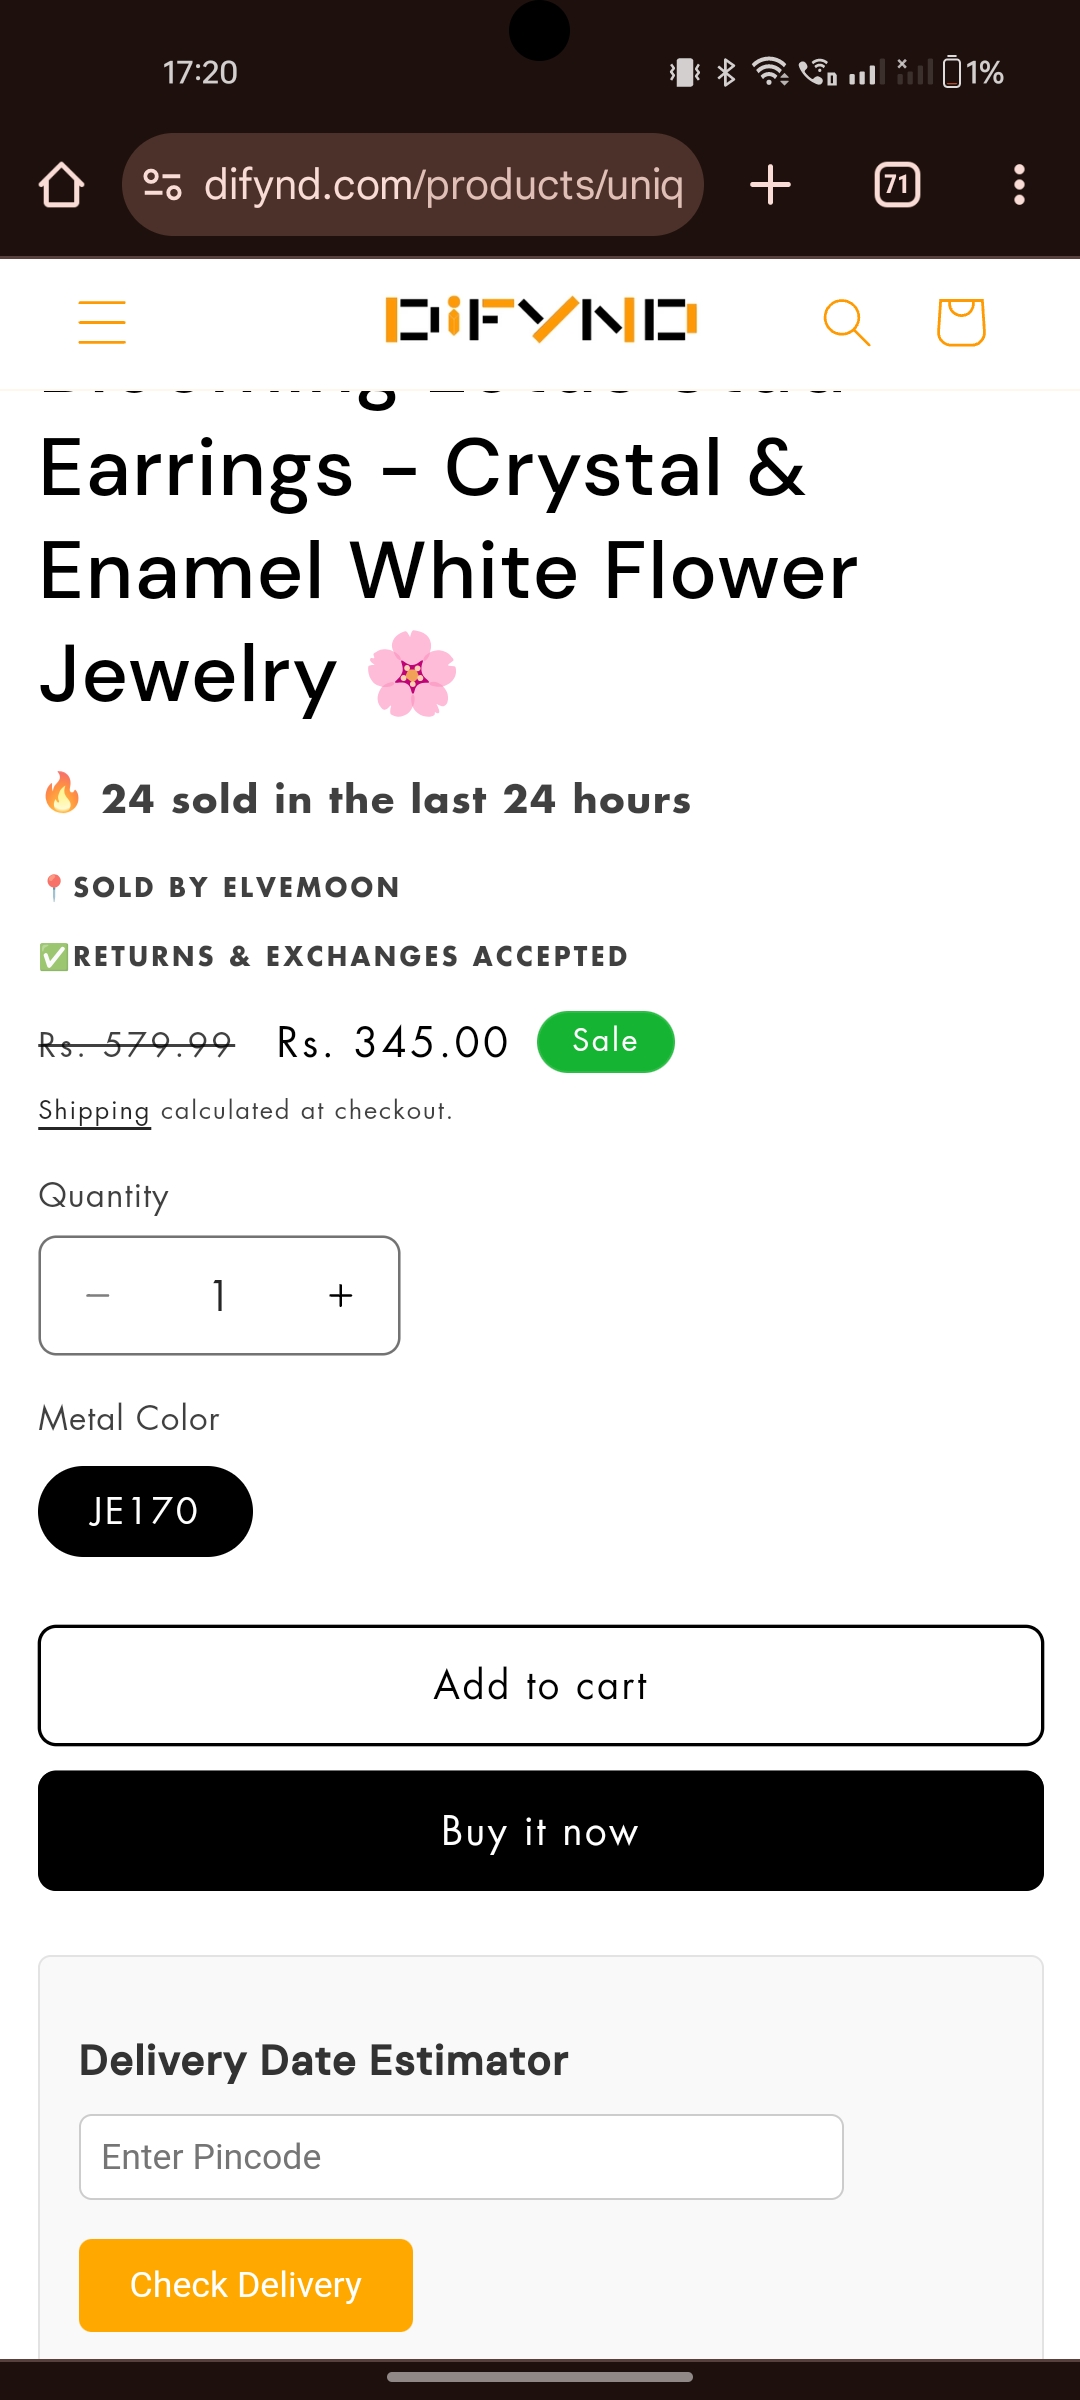Click the DIFYND logo
Image resolution: width=1080 pixels, height=2400 pixels.
541,320
